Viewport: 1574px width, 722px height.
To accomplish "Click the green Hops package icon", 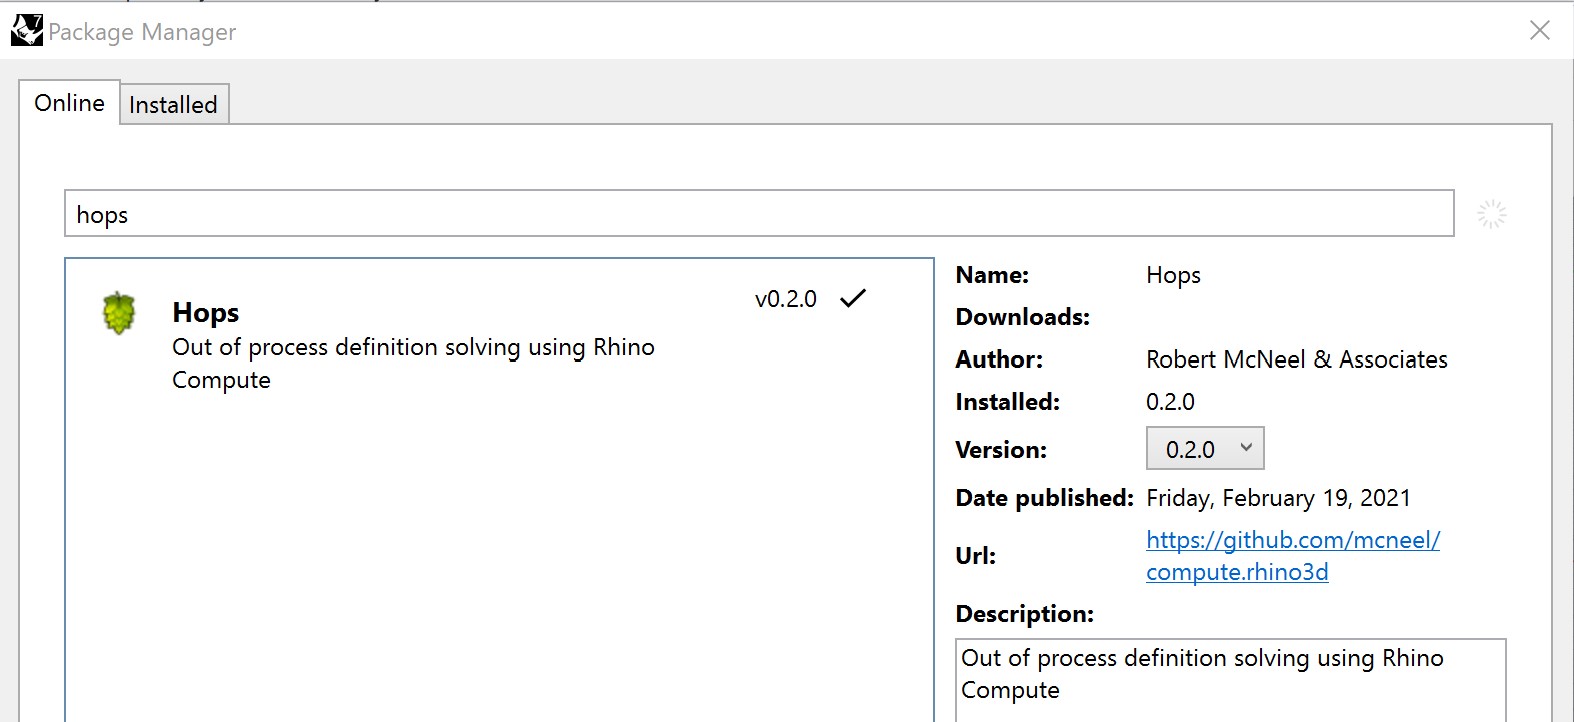I will coord(119,313).
